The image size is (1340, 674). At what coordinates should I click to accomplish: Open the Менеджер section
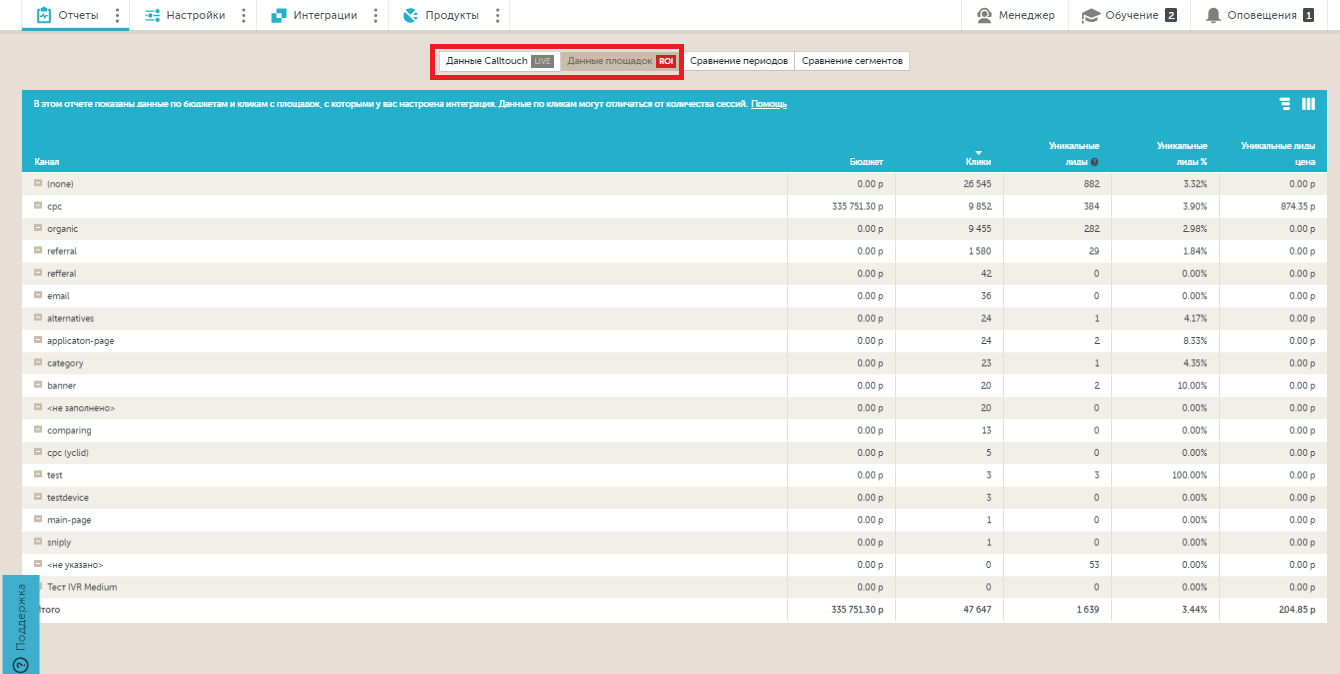pyautogui.click(x=1015, y=15)
